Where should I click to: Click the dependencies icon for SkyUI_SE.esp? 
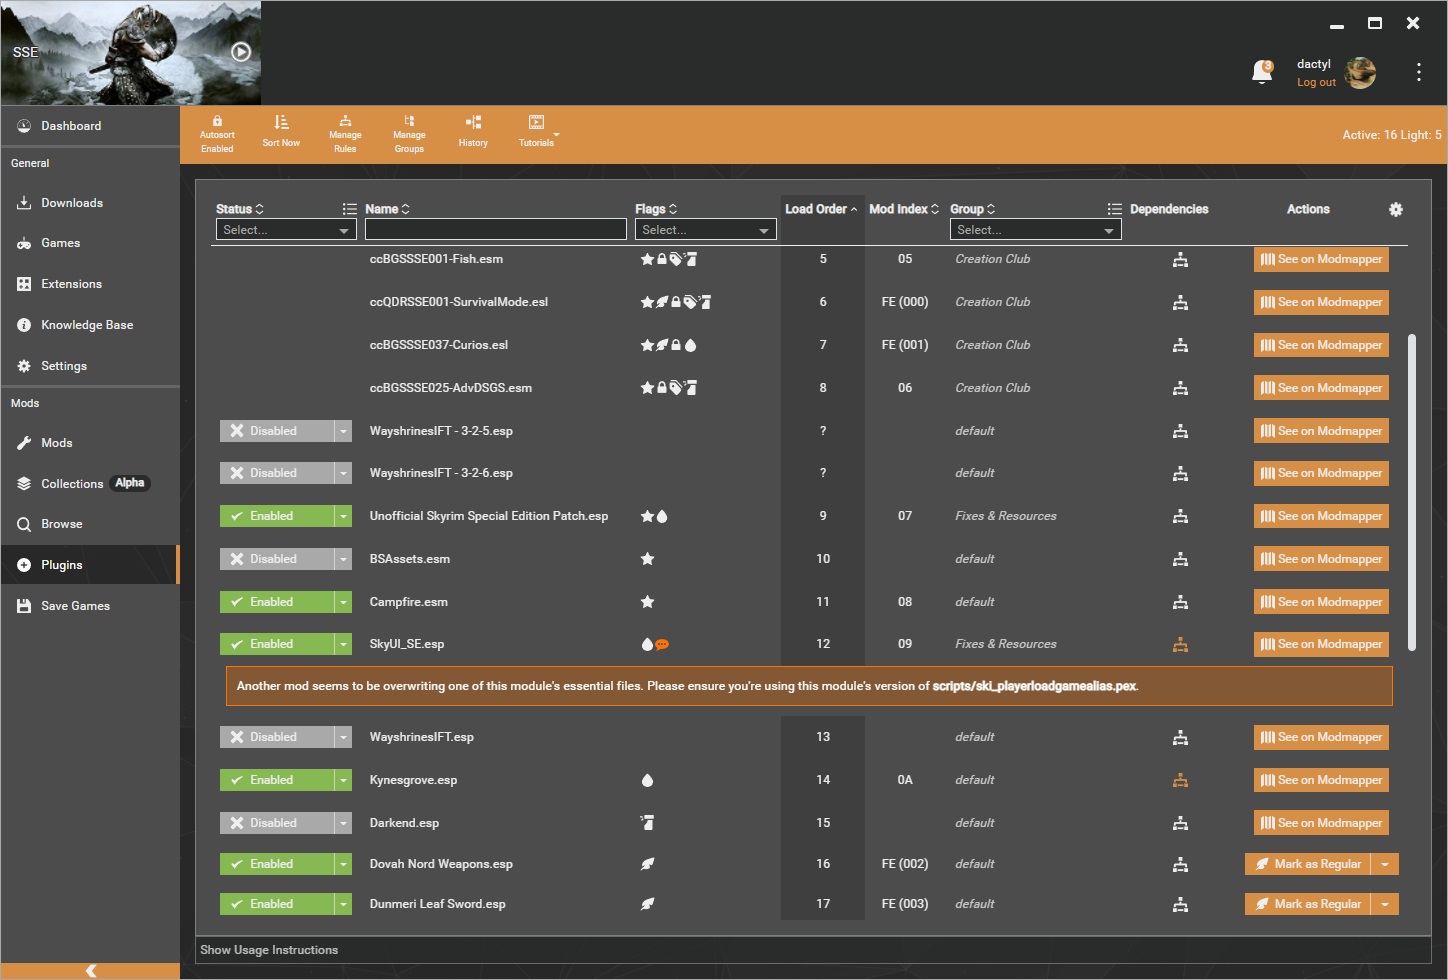coord(1181,644)
